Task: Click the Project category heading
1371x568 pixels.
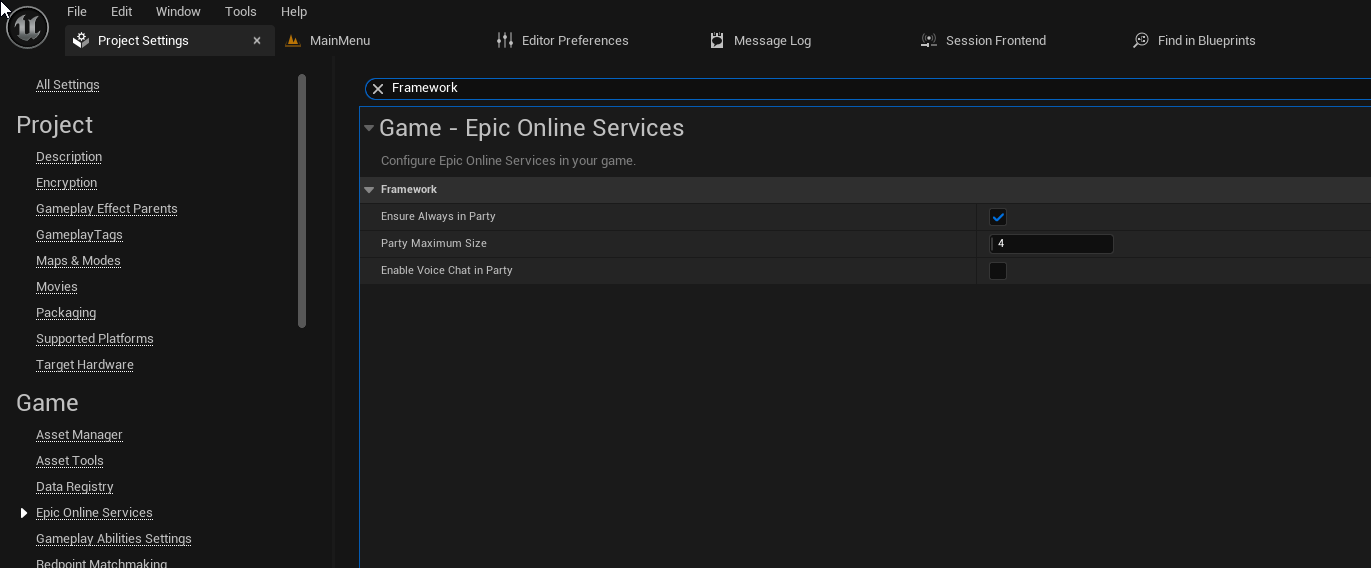Action: pos(54,125)
